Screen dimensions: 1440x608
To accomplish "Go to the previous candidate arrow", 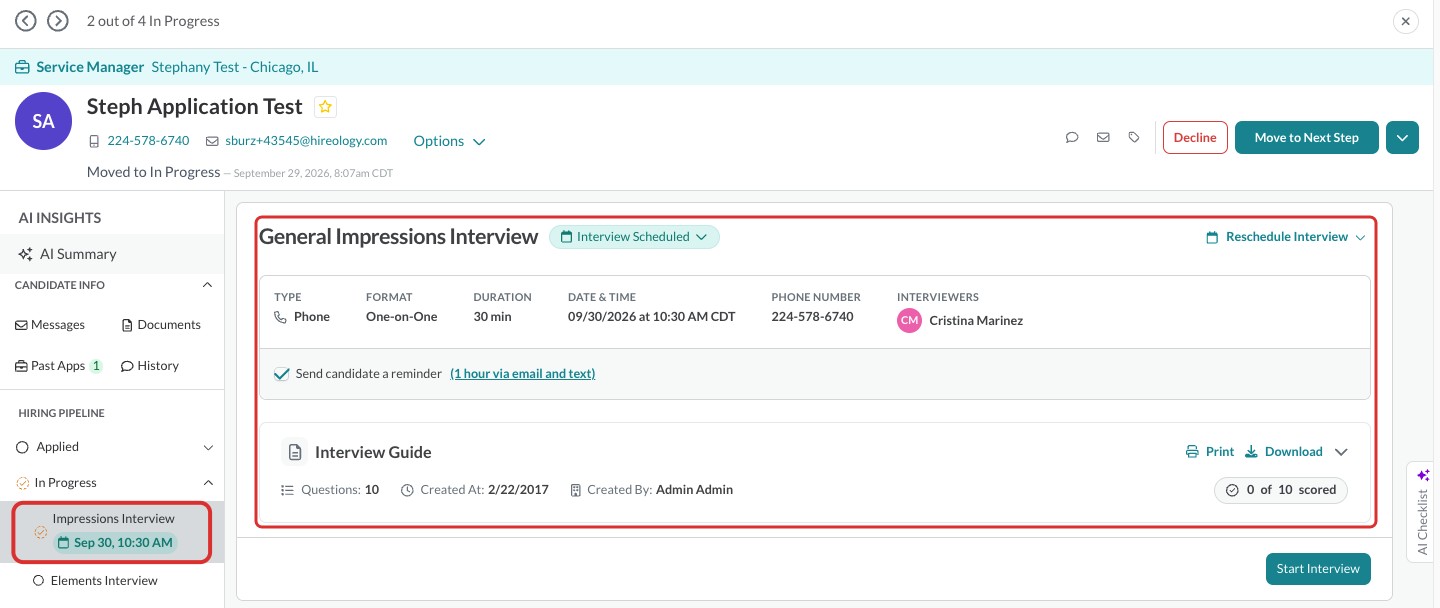I will coord(26,21).
